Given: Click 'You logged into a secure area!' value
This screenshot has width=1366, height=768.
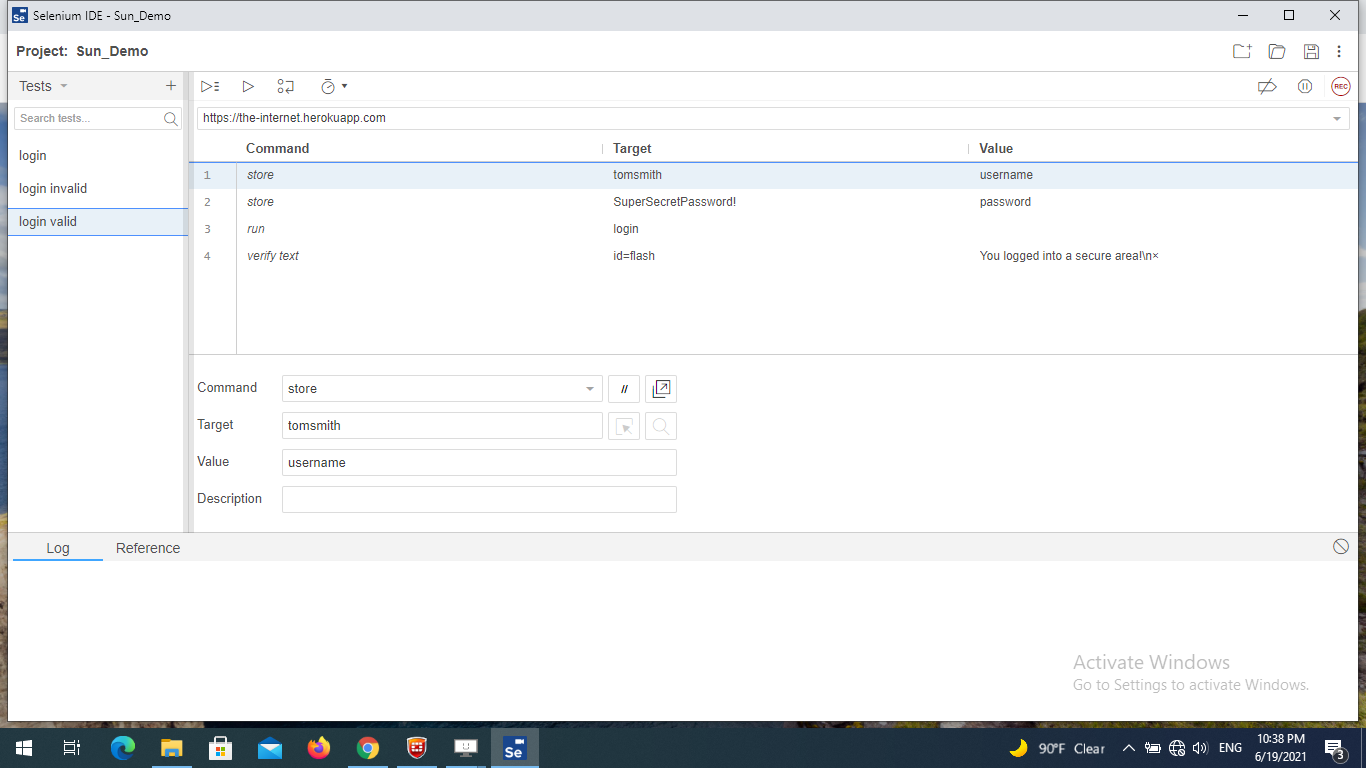Looking at the screenshot, I should click(1069, 256).
